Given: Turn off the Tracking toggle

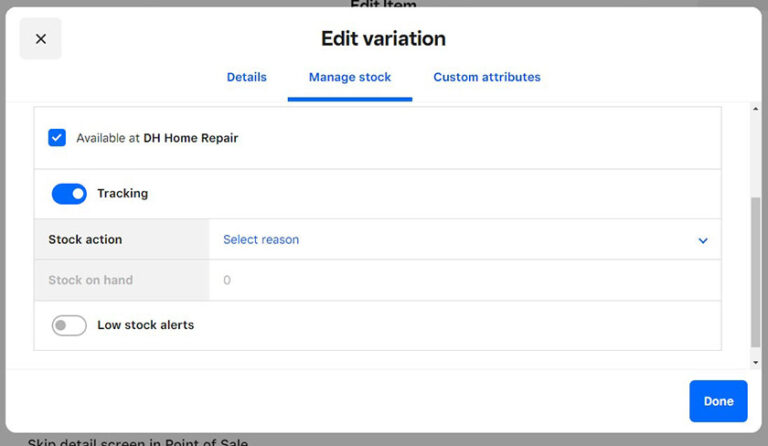Looking at the screenshot, I should pos(69,194).
